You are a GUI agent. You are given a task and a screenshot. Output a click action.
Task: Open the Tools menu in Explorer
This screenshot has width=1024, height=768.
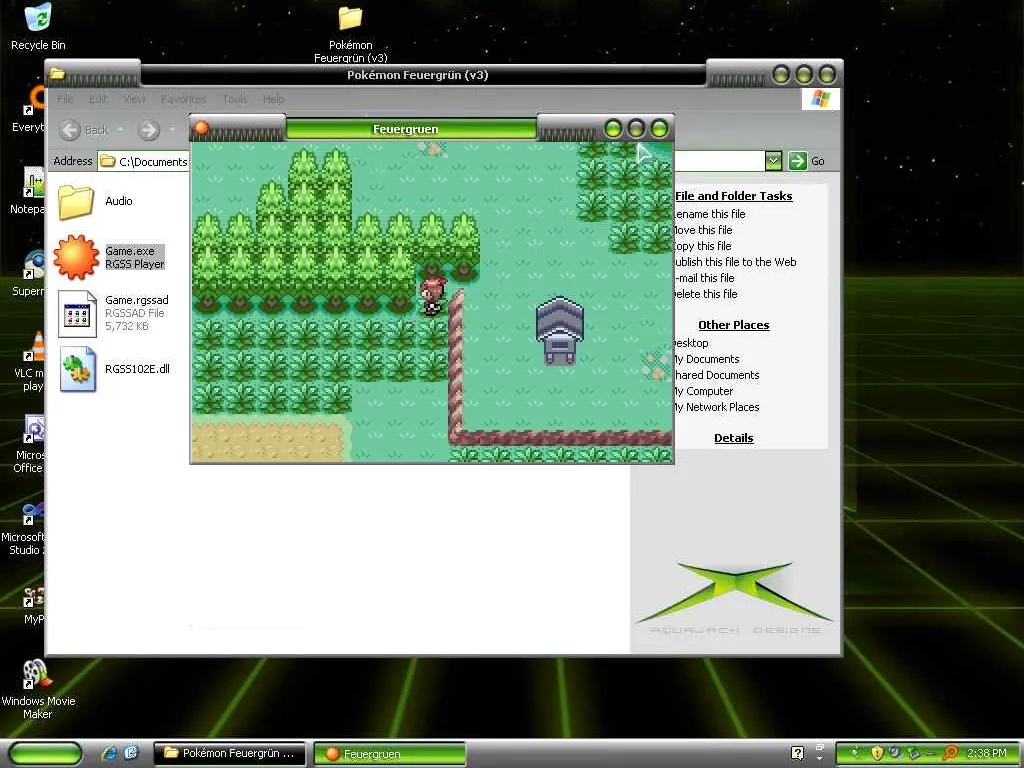235,99
